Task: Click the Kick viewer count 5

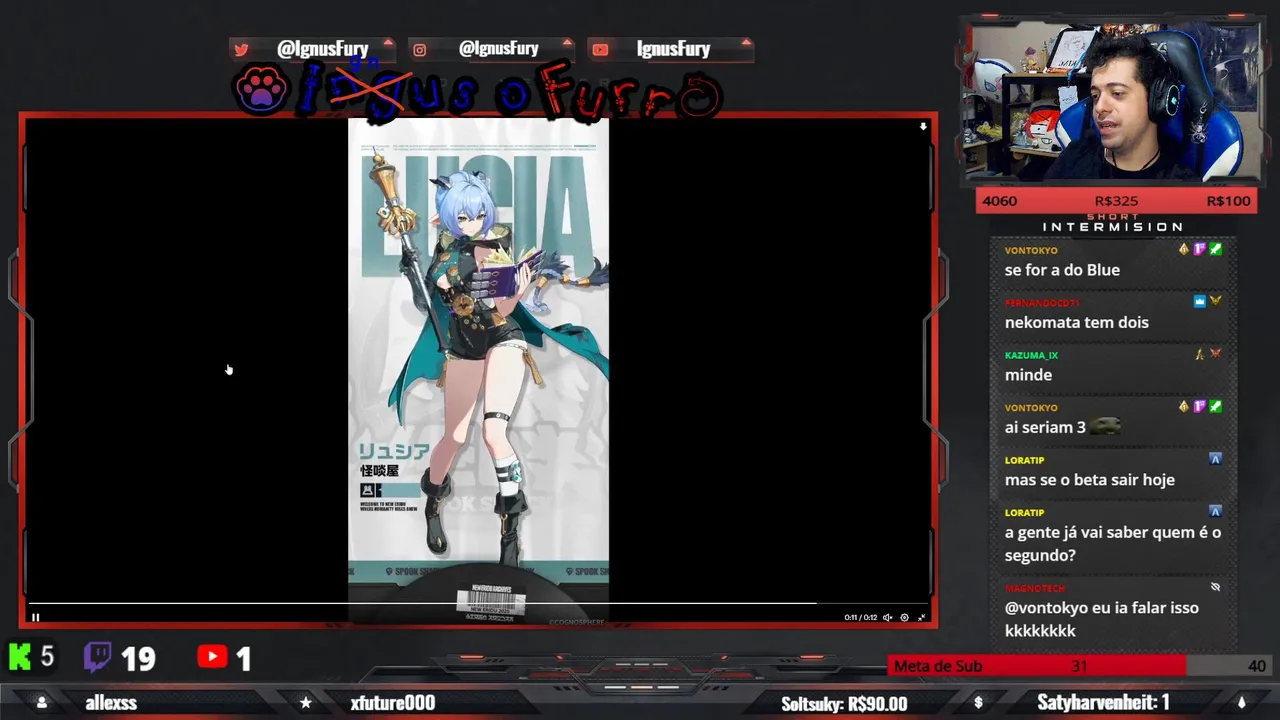Action: pos(47,657)
